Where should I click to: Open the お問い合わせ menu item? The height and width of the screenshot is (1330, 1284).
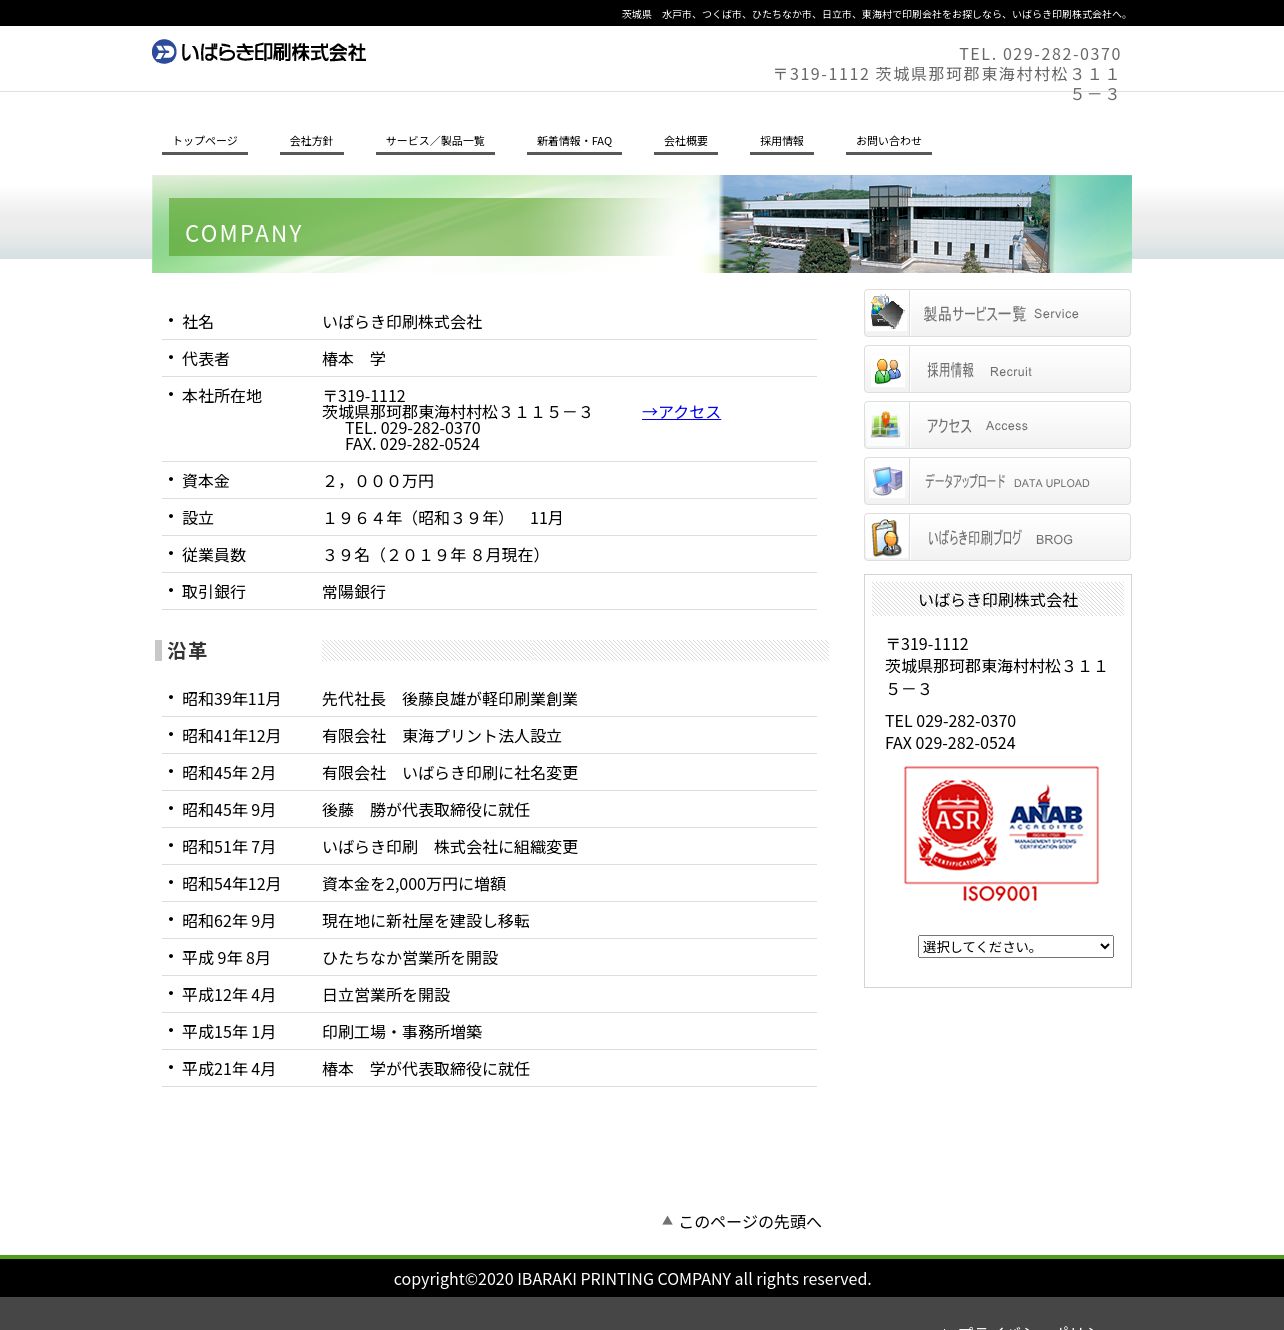[889, 141]
